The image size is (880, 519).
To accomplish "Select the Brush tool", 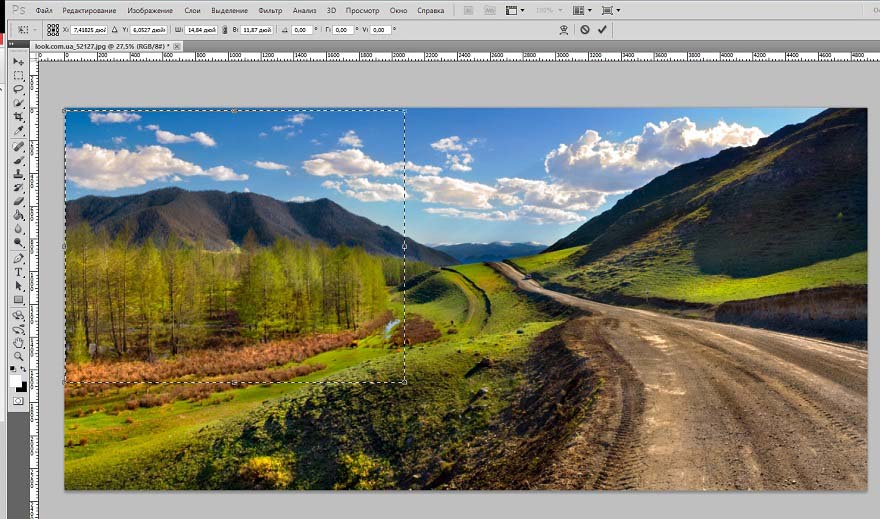I will [19, 160].
